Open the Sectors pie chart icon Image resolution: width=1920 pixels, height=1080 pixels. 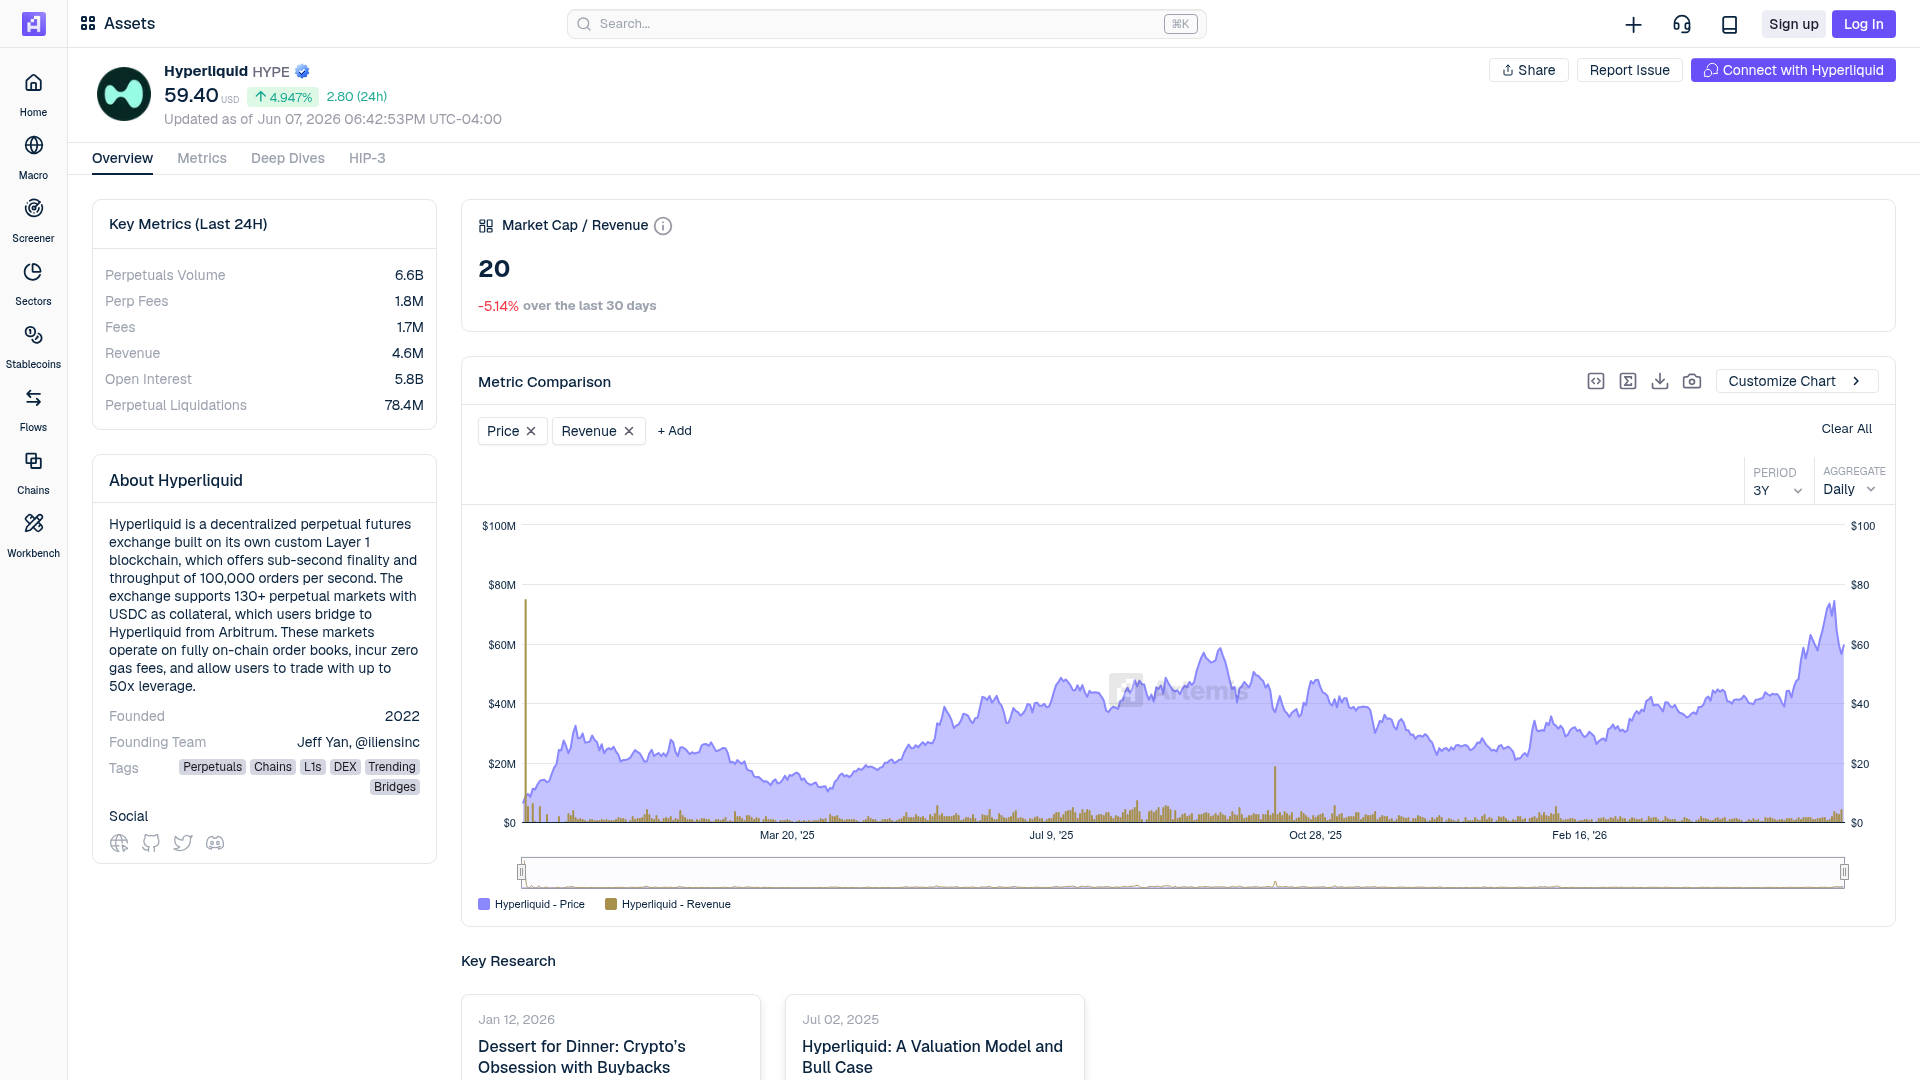(33, 272)
